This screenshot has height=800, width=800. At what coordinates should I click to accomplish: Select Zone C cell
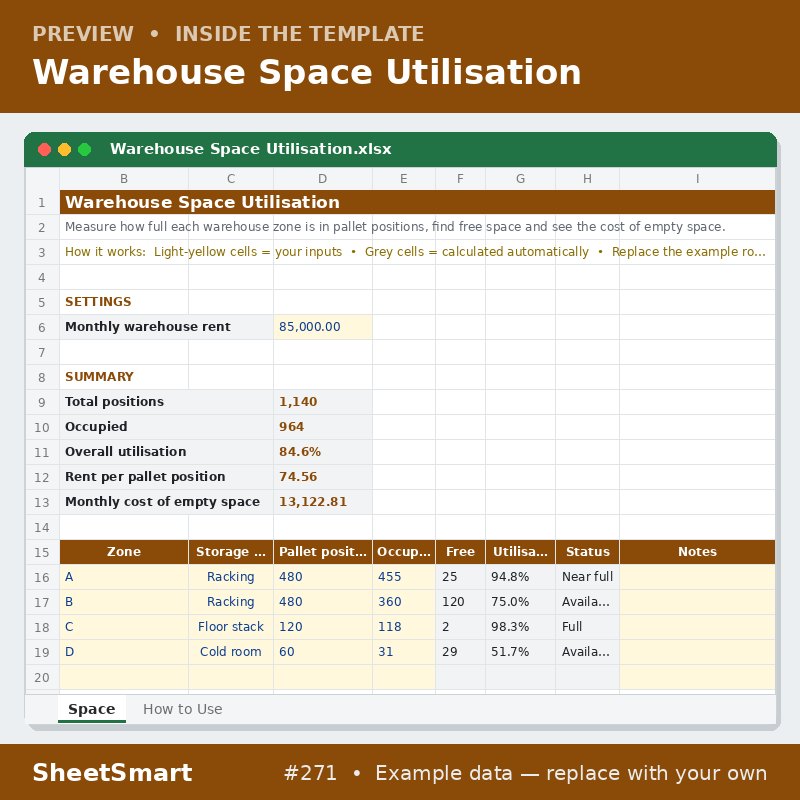[124, 627]
